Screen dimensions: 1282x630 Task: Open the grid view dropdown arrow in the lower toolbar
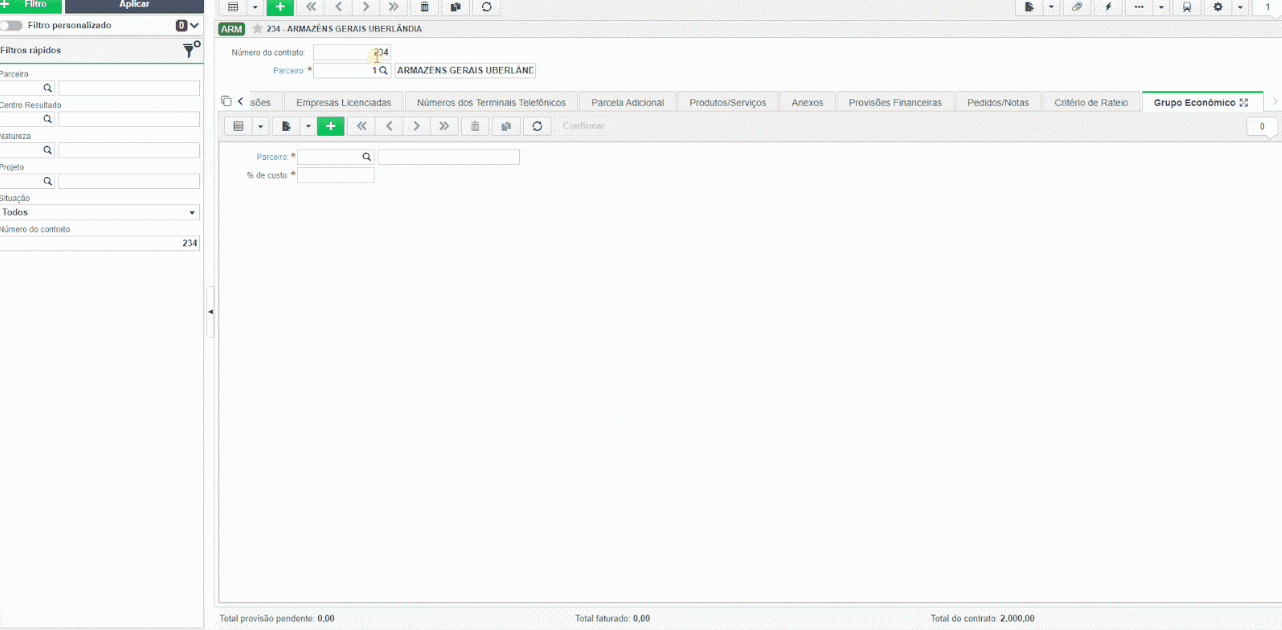260,126
